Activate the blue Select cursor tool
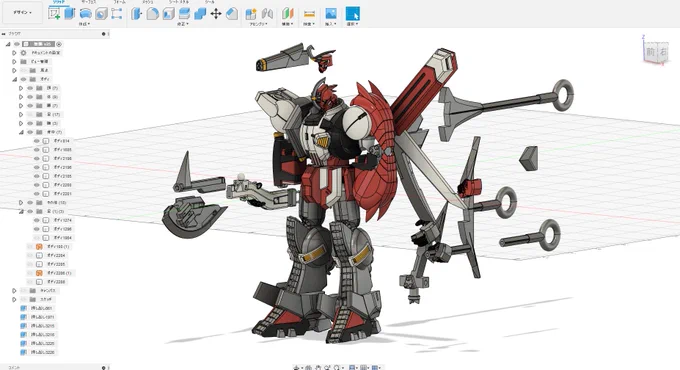This screenshot has width=680, height=370. point(353,13)
